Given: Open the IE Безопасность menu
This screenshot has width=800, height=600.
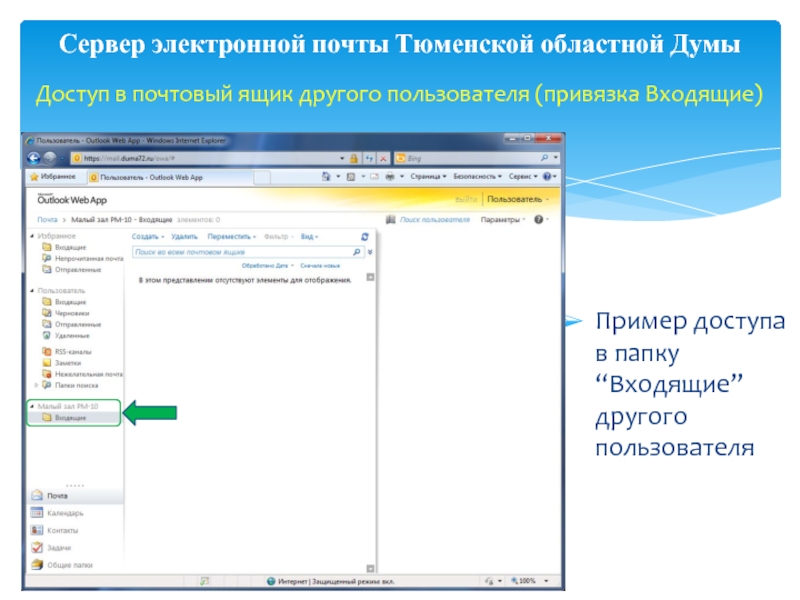Looking at the screenshot, I should coord(478,177).
